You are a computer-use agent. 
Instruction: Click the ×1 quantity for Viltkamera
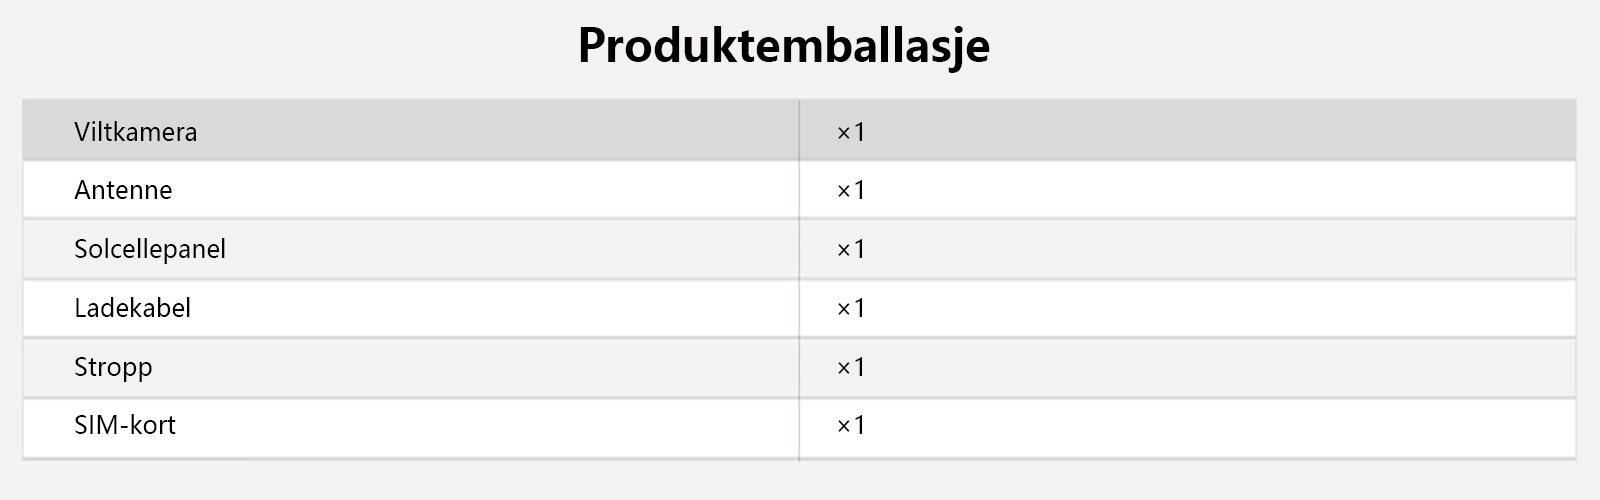coord(850,132)
